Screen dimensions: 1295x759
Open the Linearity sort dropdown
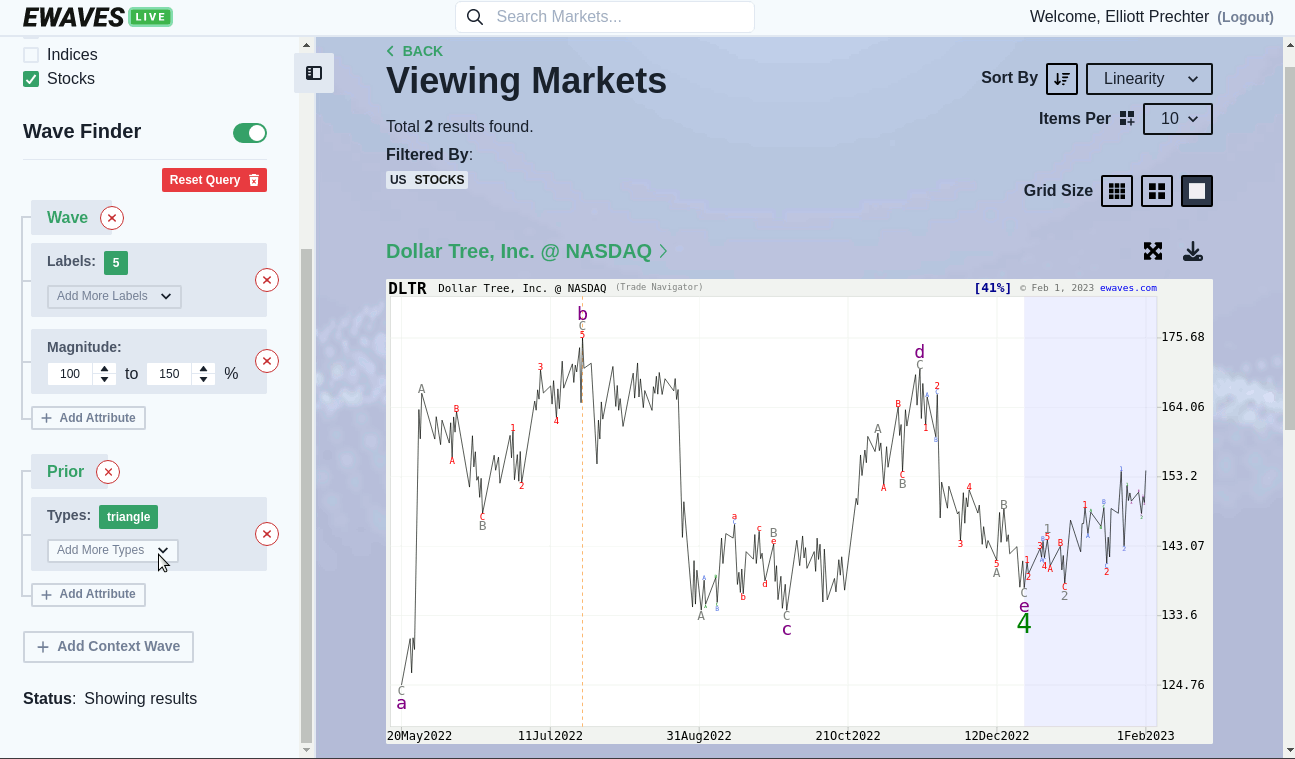[x=1150, y=79]
